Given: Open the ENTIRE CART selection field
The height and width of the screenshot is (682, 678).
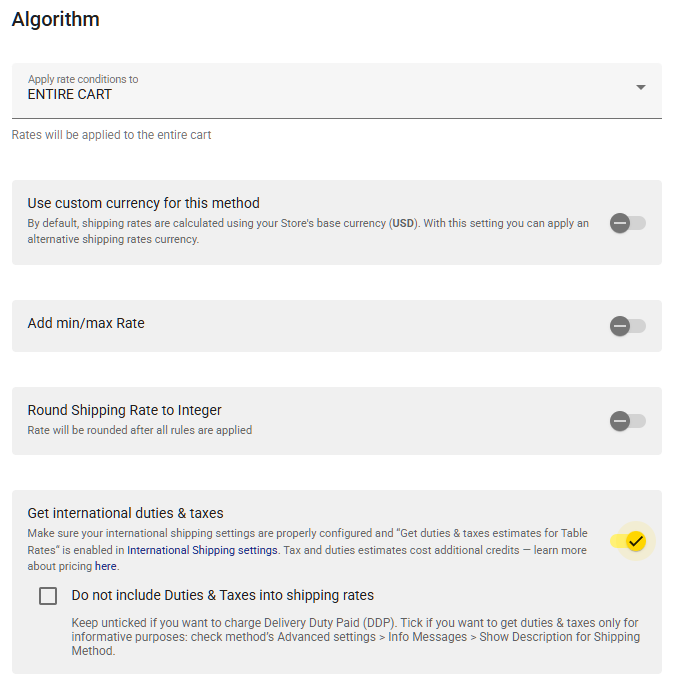Looking at the screenshot, I should tap(337, 90).
